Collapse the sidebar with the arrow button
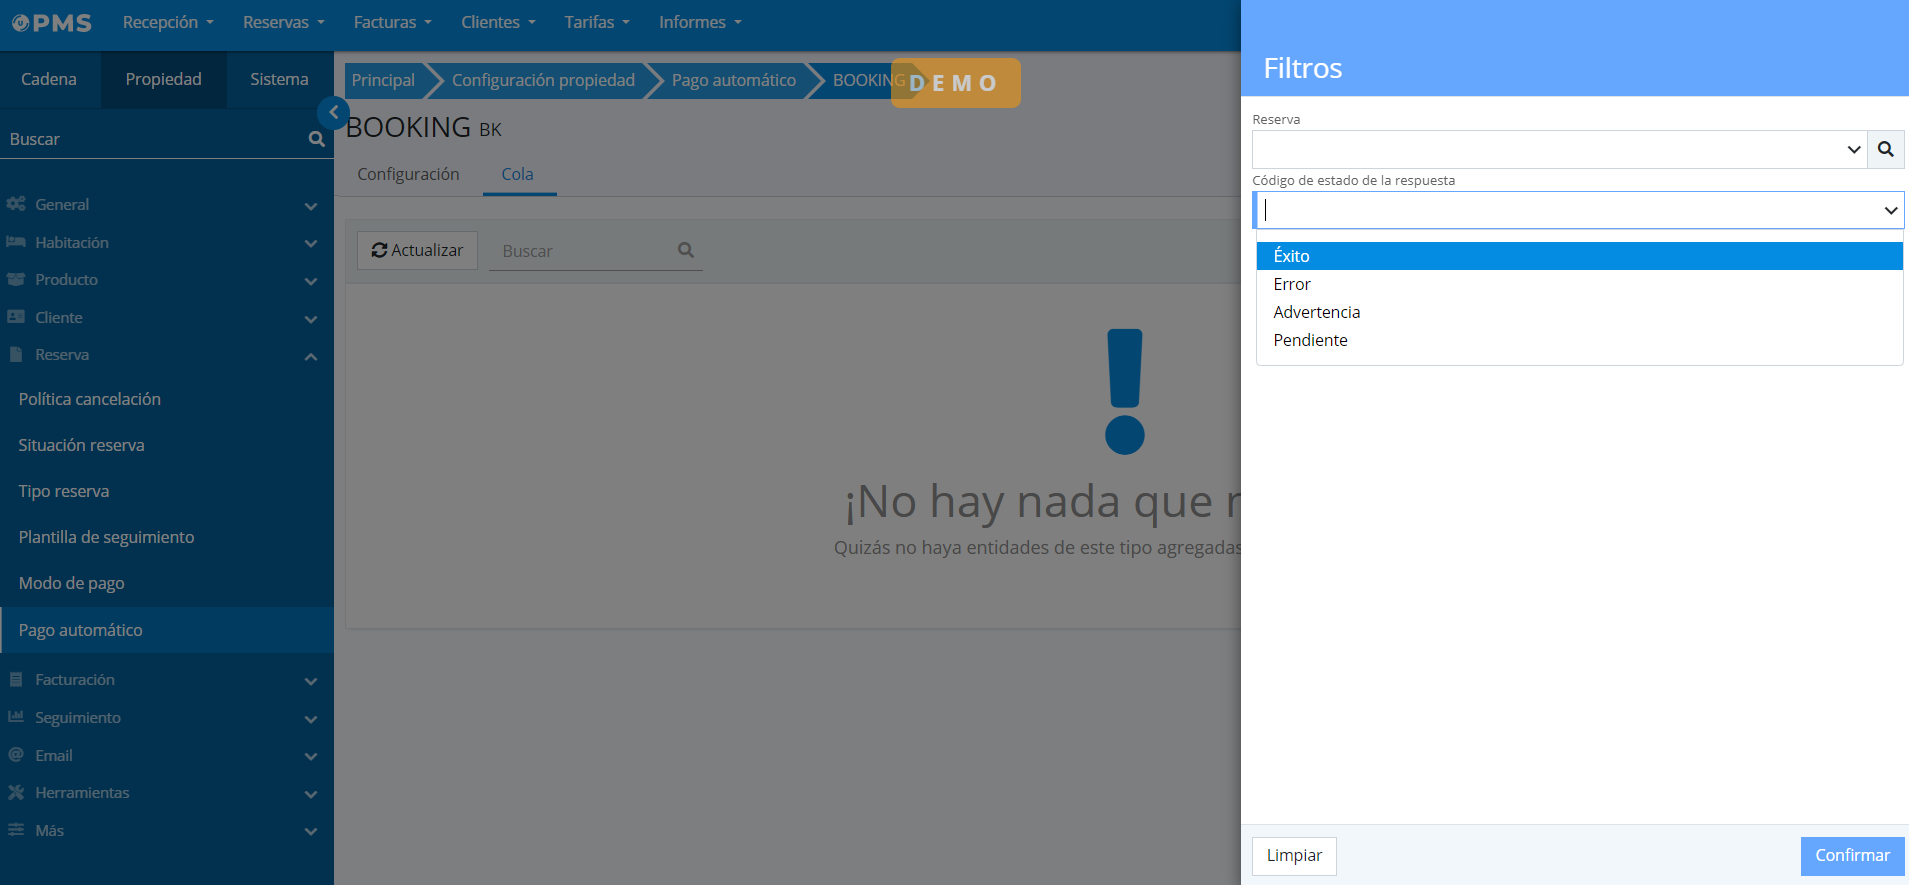 [x=333, y=113]
